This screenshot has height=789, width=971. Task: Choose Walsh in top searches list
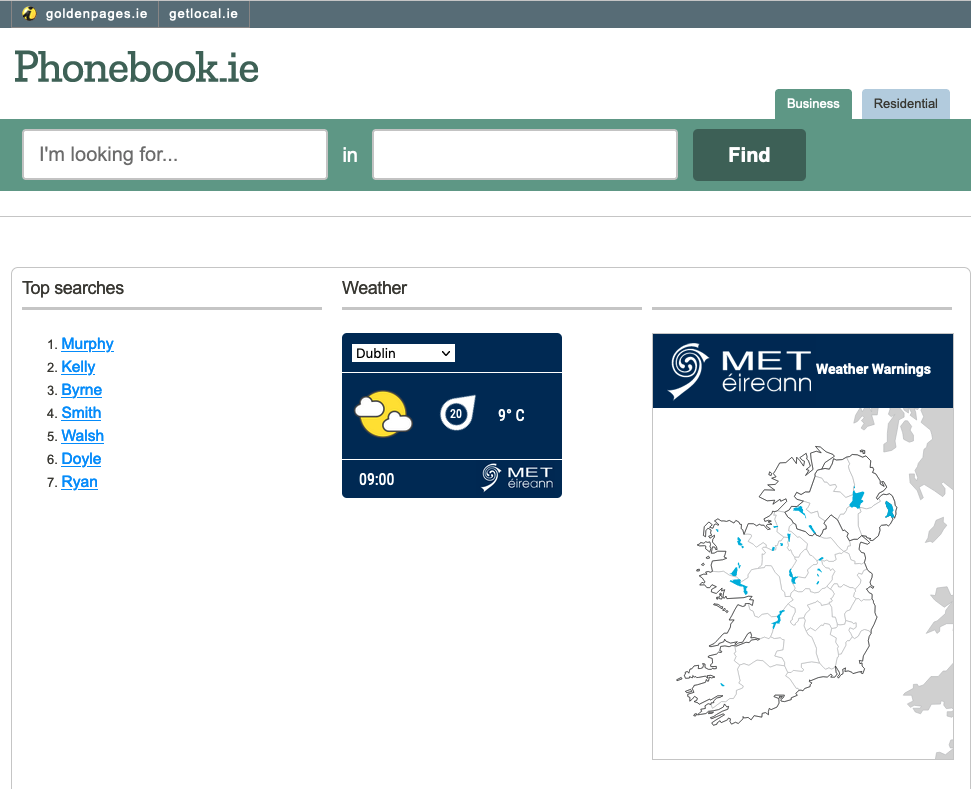[82, 436]
